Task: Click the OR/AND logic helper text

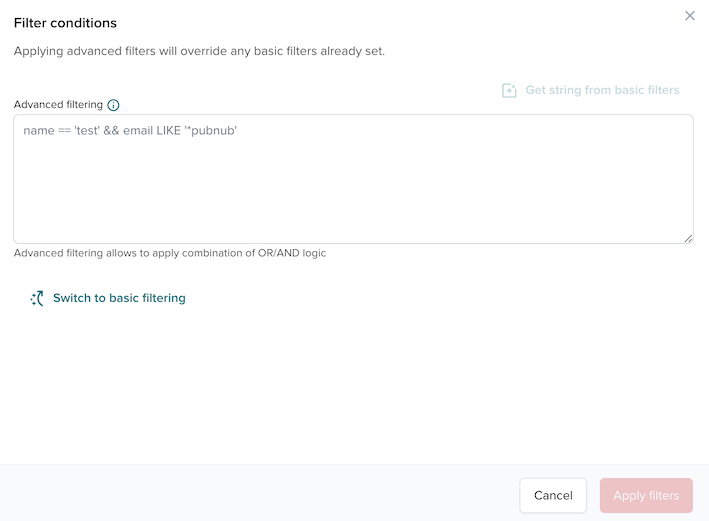Action: (x=170, y=253)
